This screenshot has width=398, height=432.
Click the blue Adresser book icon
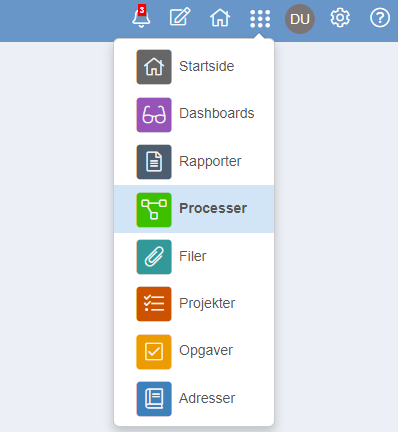tap(154, 399)
